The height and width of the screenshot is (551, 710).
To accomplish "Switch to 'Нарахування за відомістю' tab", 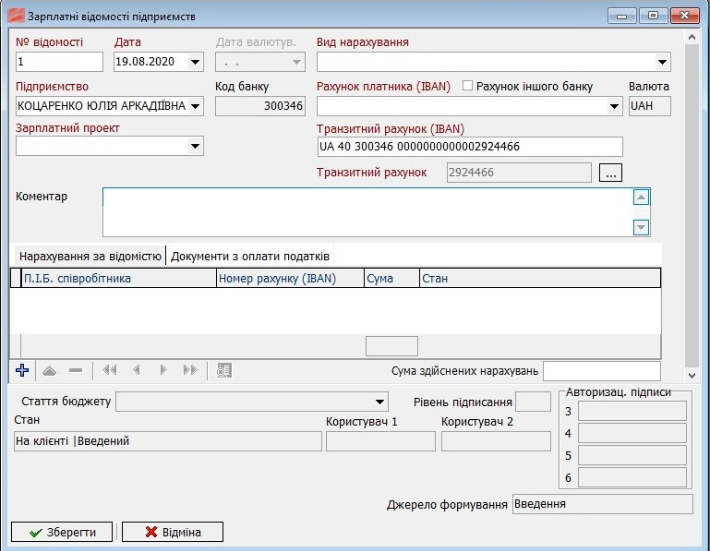I will [x=90, y=256].
